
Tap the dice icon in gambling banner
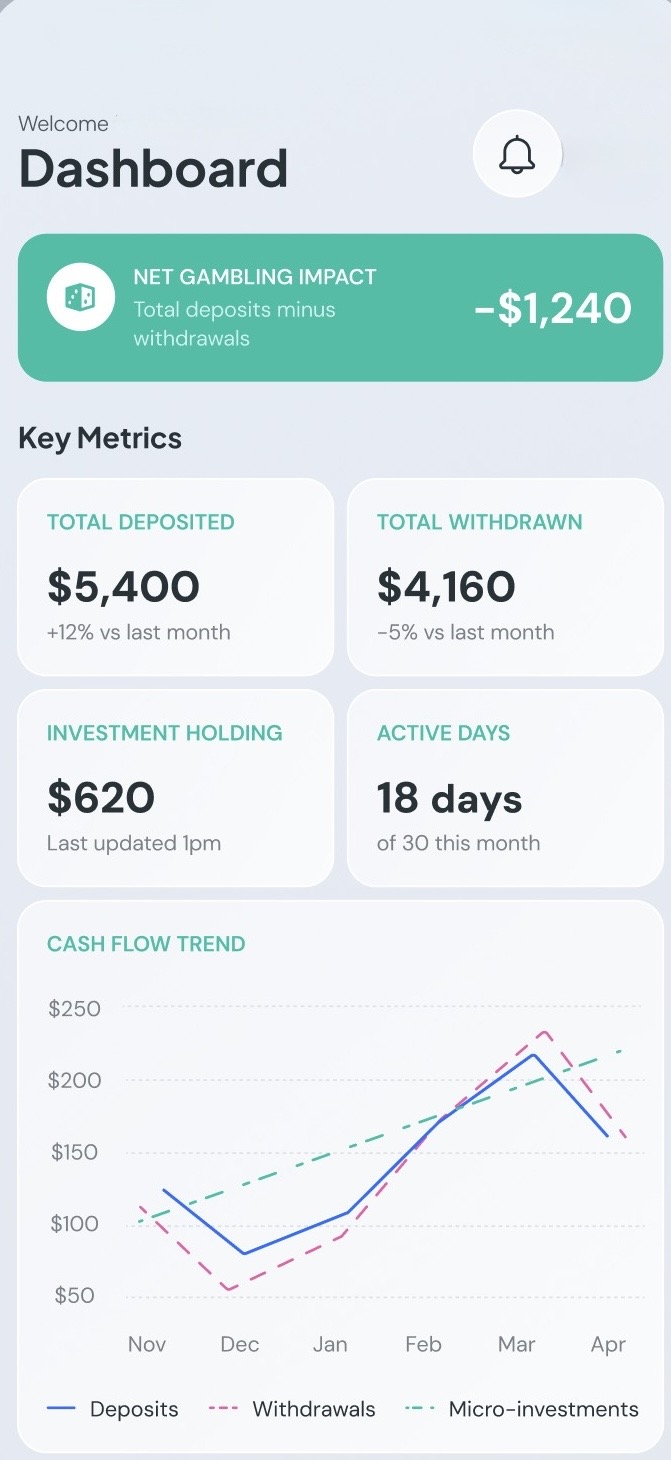80,297
